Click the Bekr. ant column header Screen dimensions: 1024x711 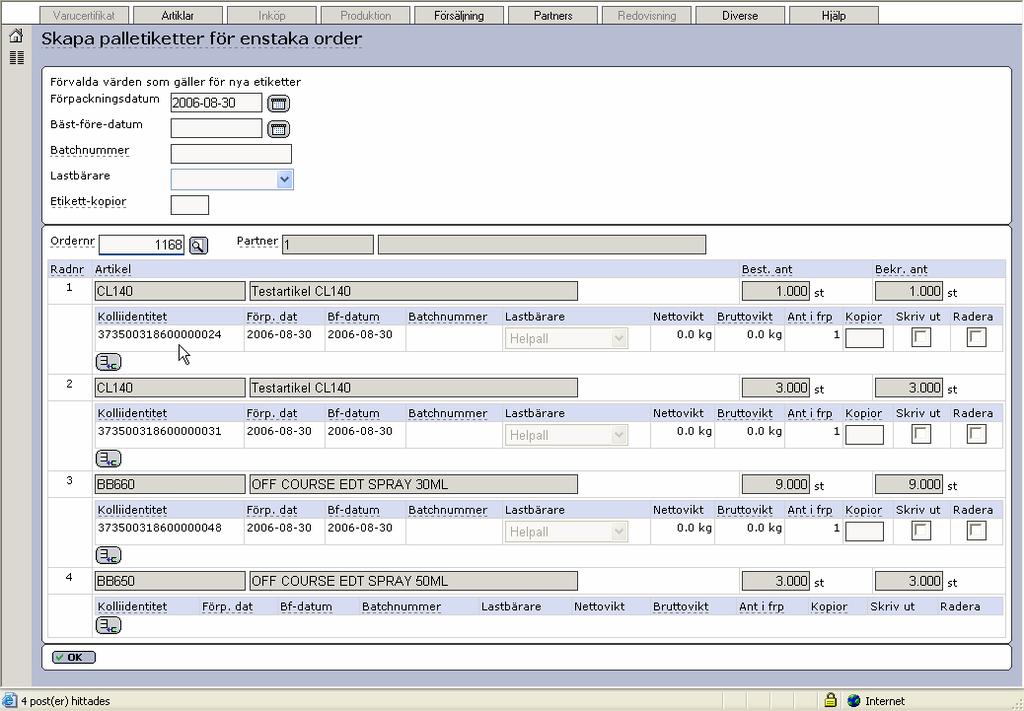tap(901, 269)
